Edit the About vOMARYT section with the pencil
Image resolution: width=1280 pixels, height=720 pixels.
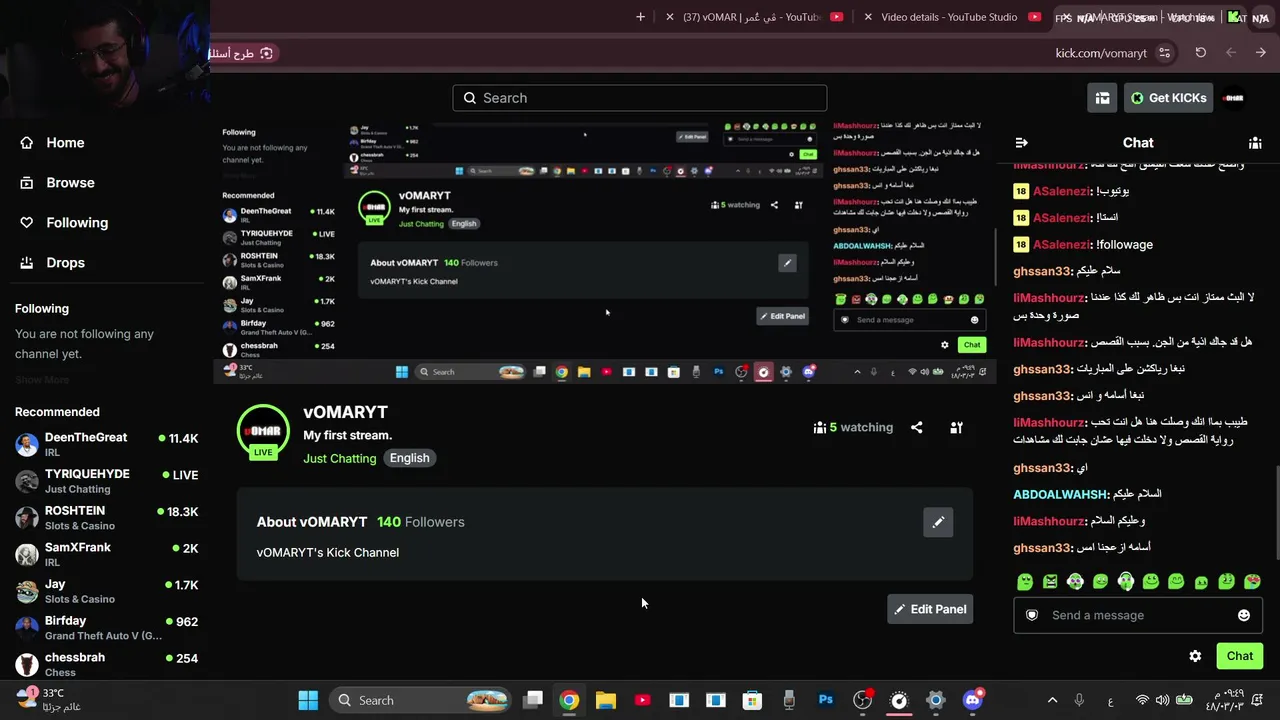[x=938, y=522]
